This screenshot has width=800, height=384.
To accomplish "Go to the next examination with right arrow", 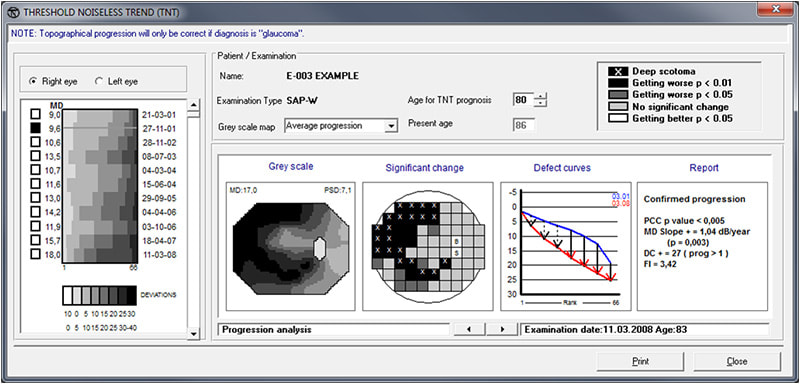I will tap(502, 329).
